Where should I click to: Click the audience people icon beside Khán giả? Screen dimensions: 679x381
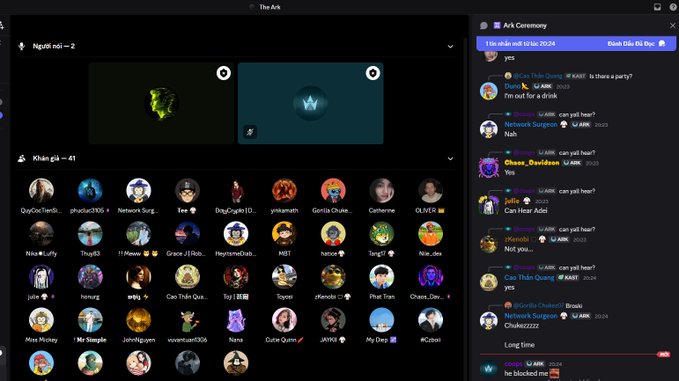22,158
